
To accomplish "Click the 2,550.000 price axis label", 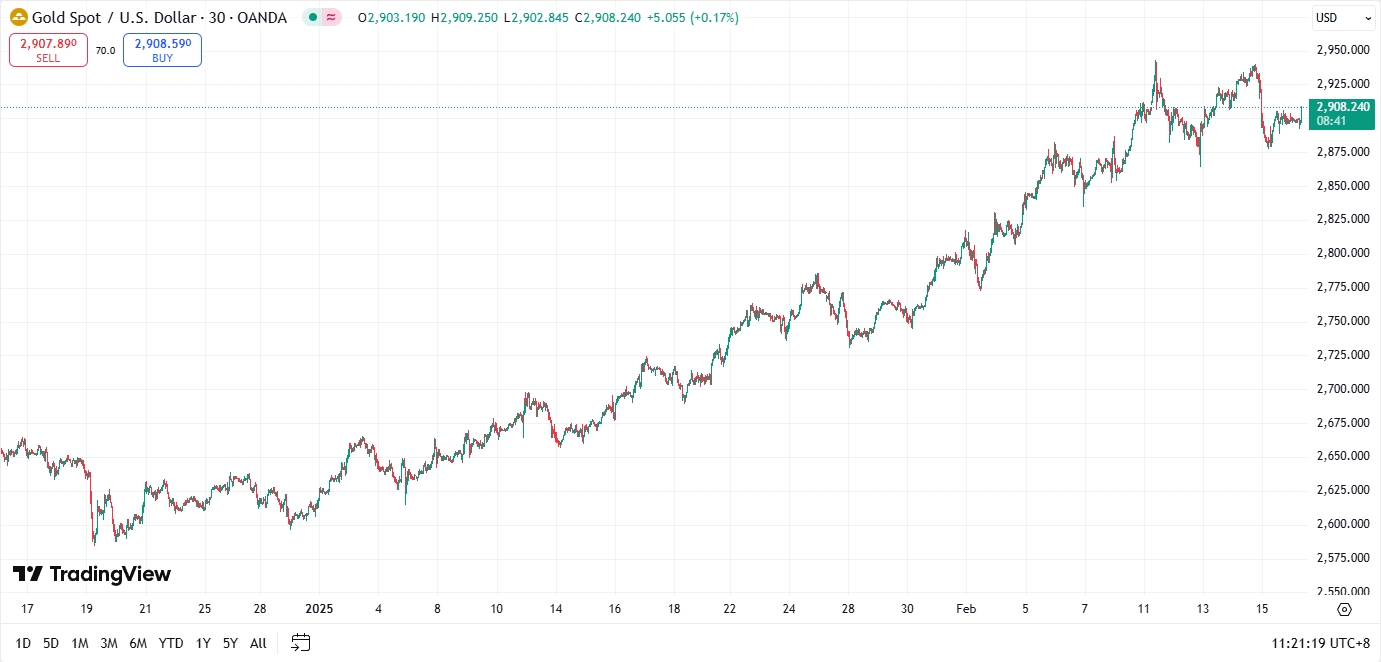I will coord(1343,590).
